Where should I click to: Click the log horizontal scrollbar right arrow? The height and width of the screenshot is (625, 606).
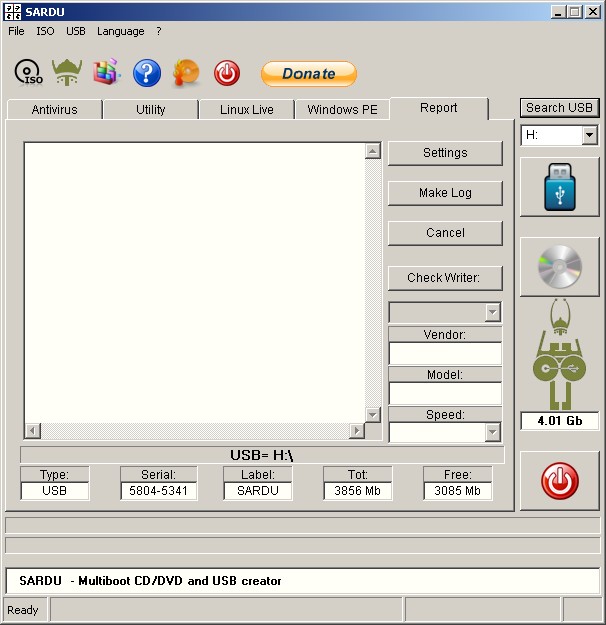(x=356, y=430)
